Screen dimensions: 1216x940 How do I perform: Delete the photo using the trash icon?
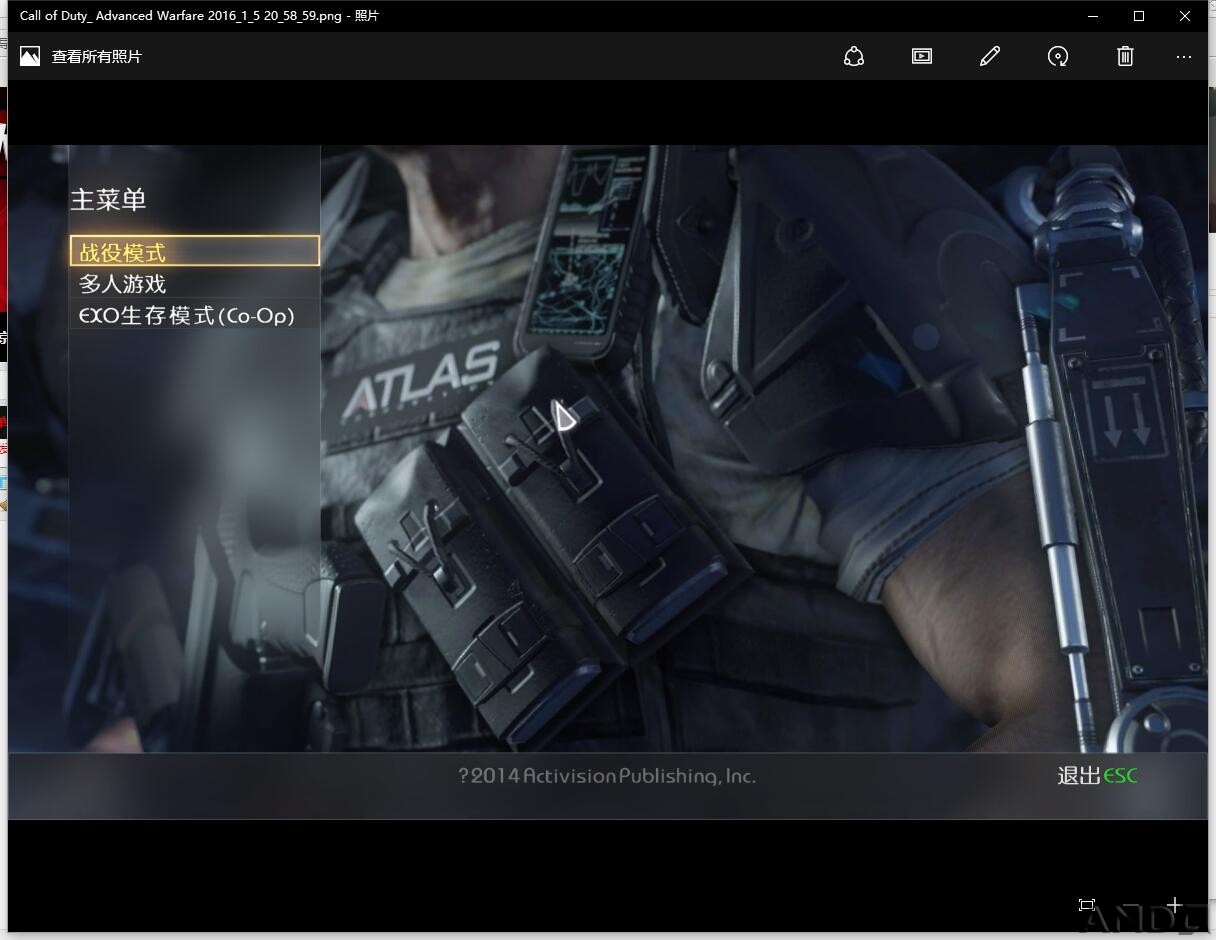pyautogui.click(x=1125, y=56)
